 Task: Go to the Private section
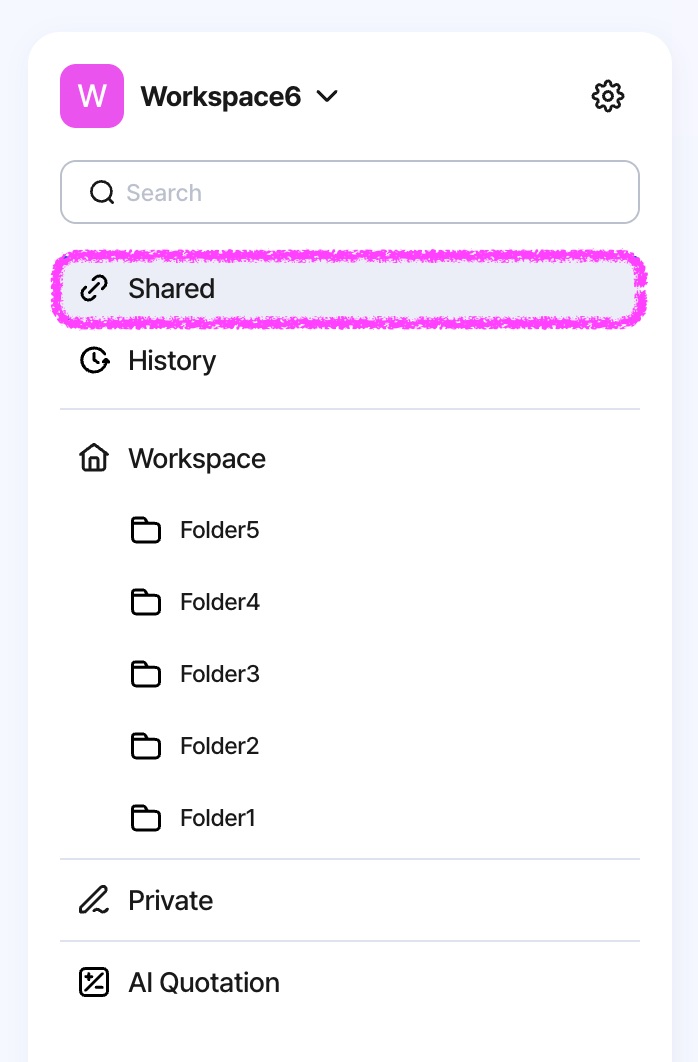[x=350, y=900]
